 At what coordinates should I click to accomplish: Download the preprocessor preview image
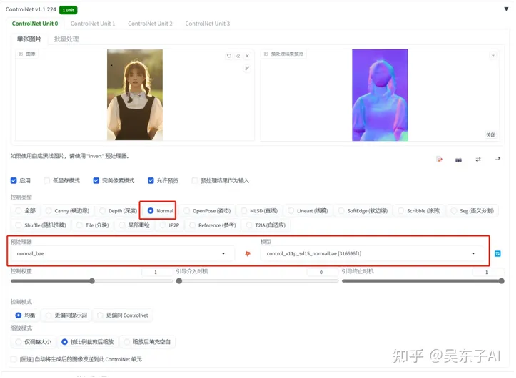(493, 55)
